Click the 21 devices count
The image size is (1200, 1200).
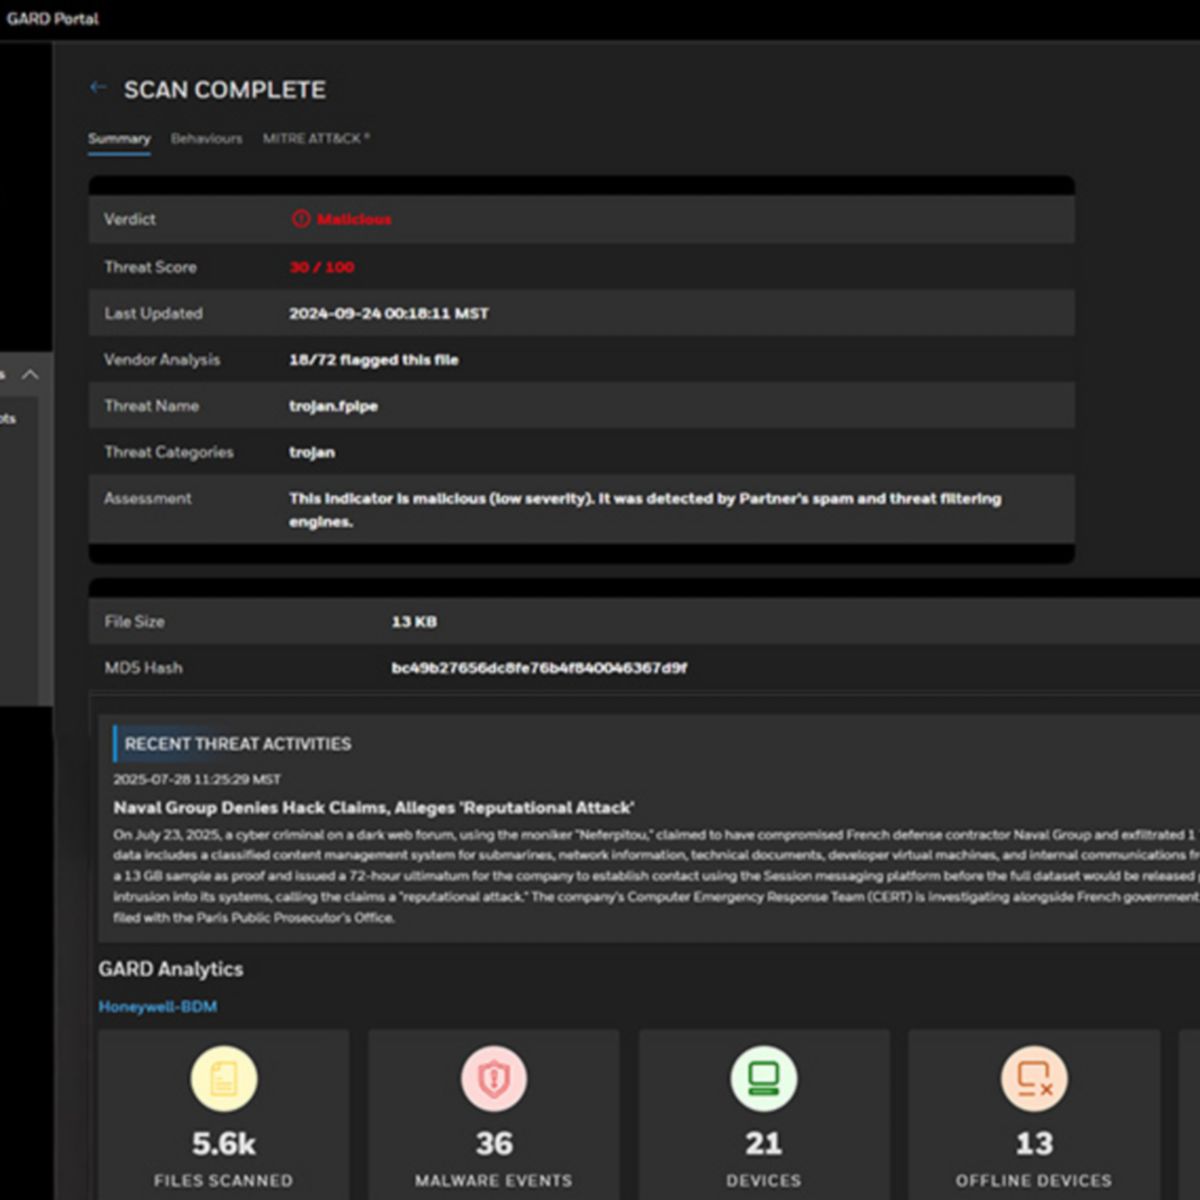tap(764, 1144)
